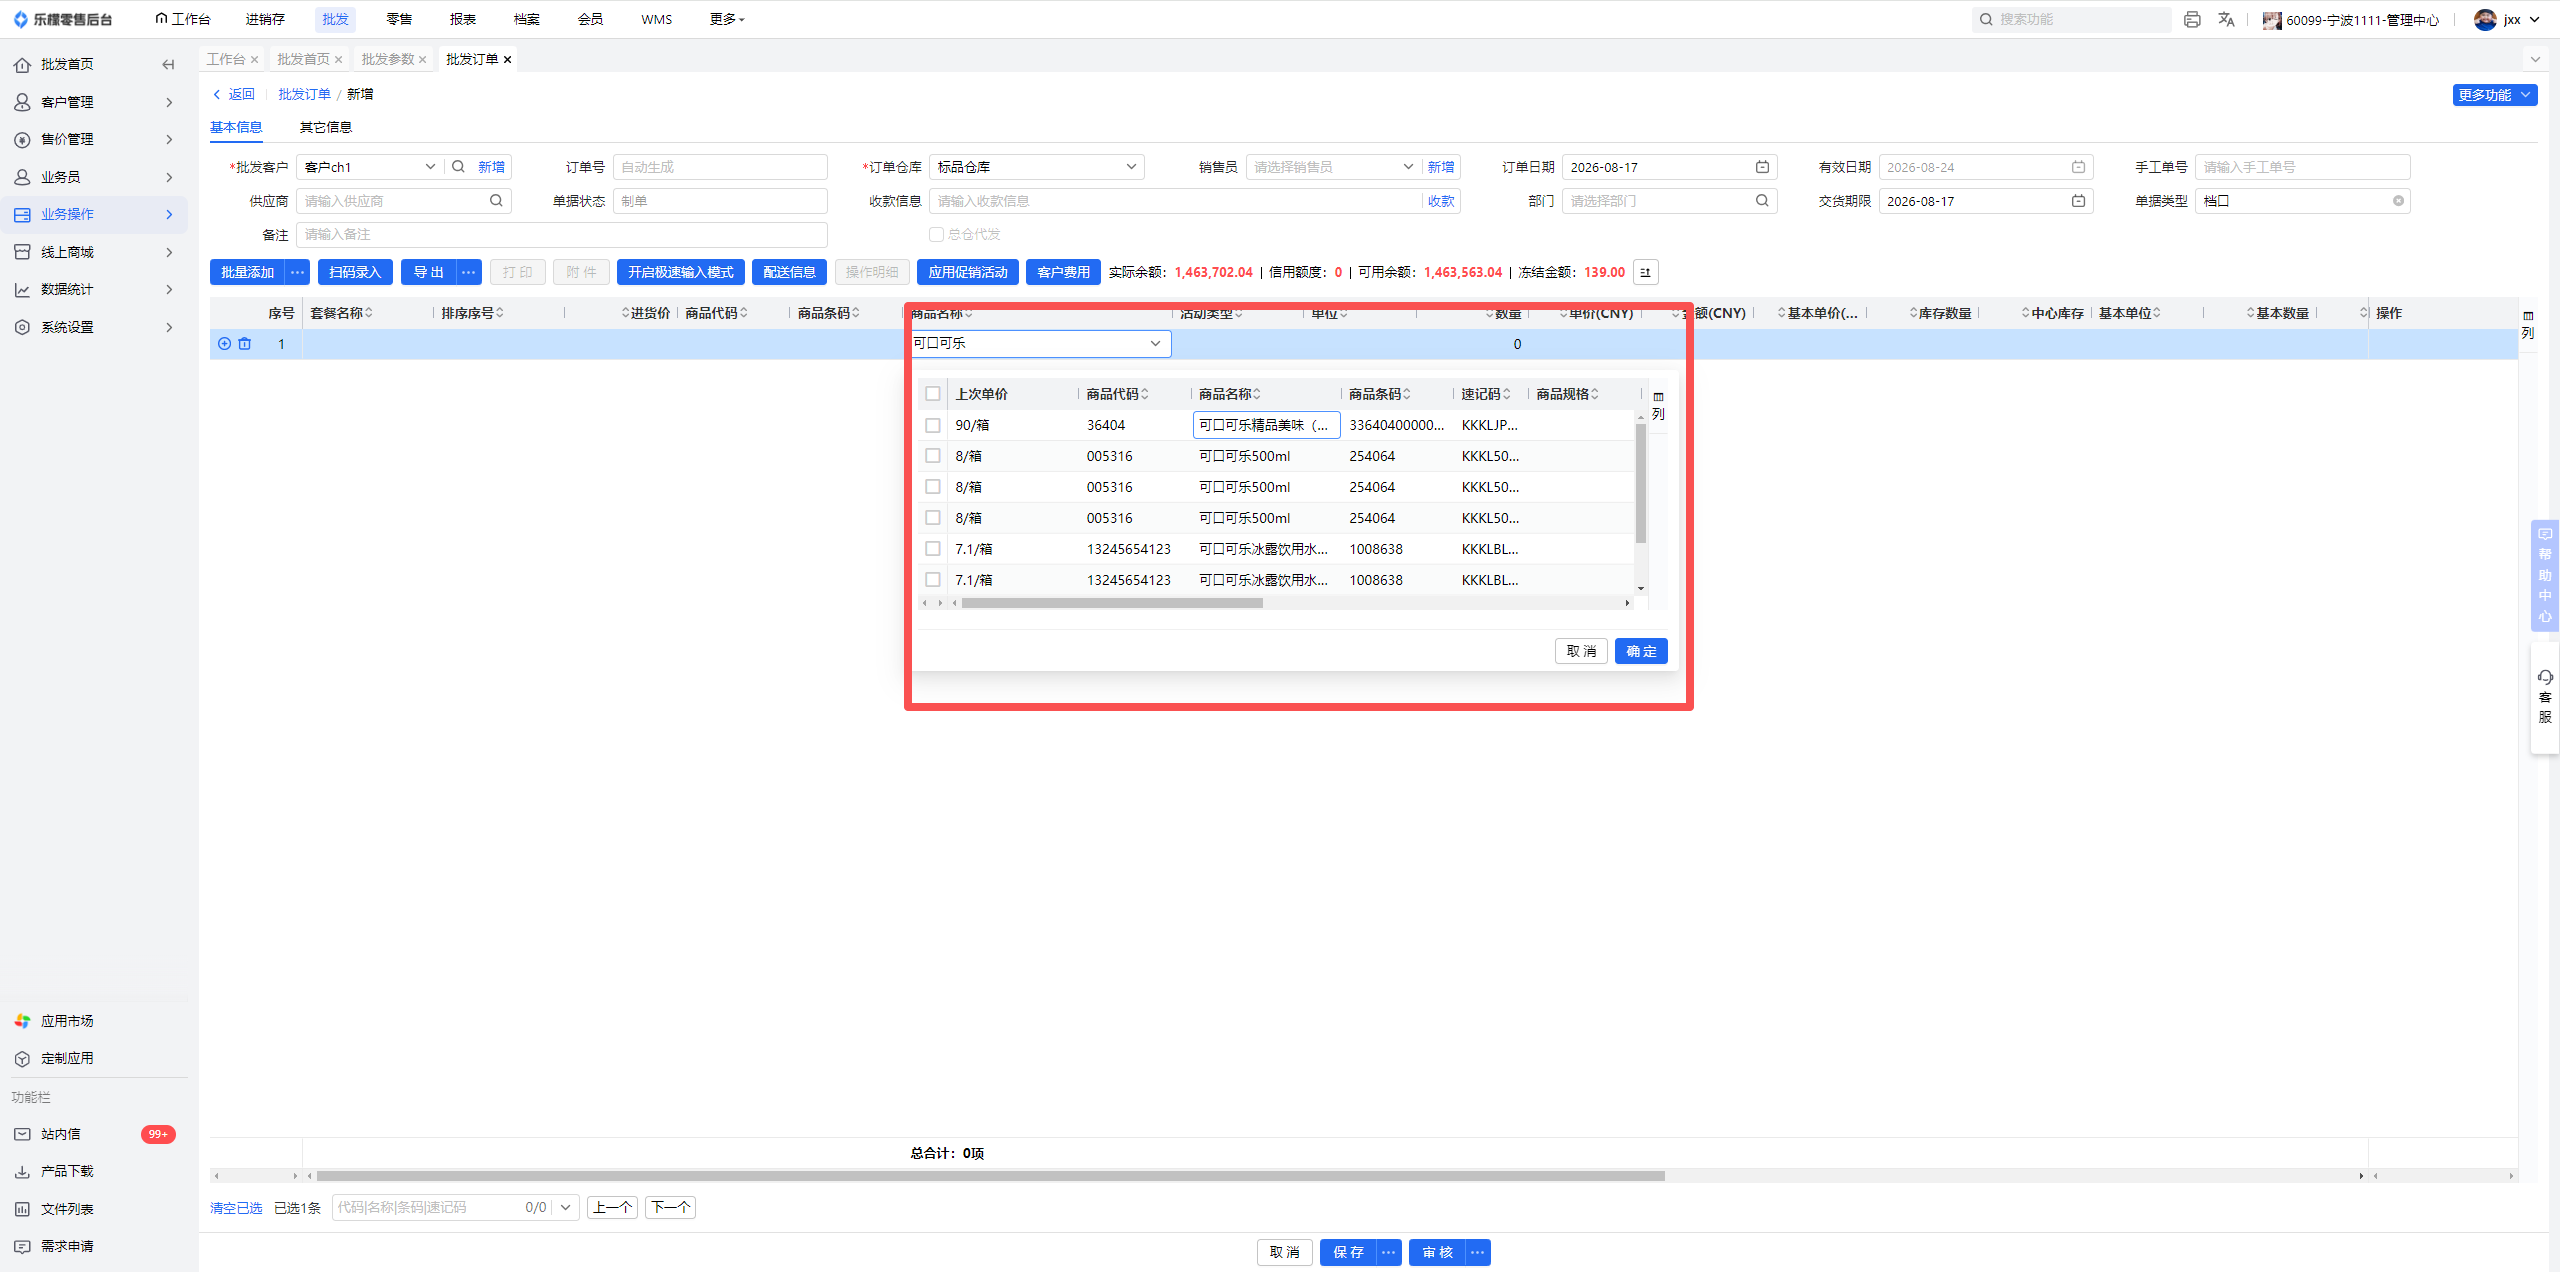Switch to the 批发首页 tab
The width and height of the screenshot is (2560, 1272).
(303, 60)
